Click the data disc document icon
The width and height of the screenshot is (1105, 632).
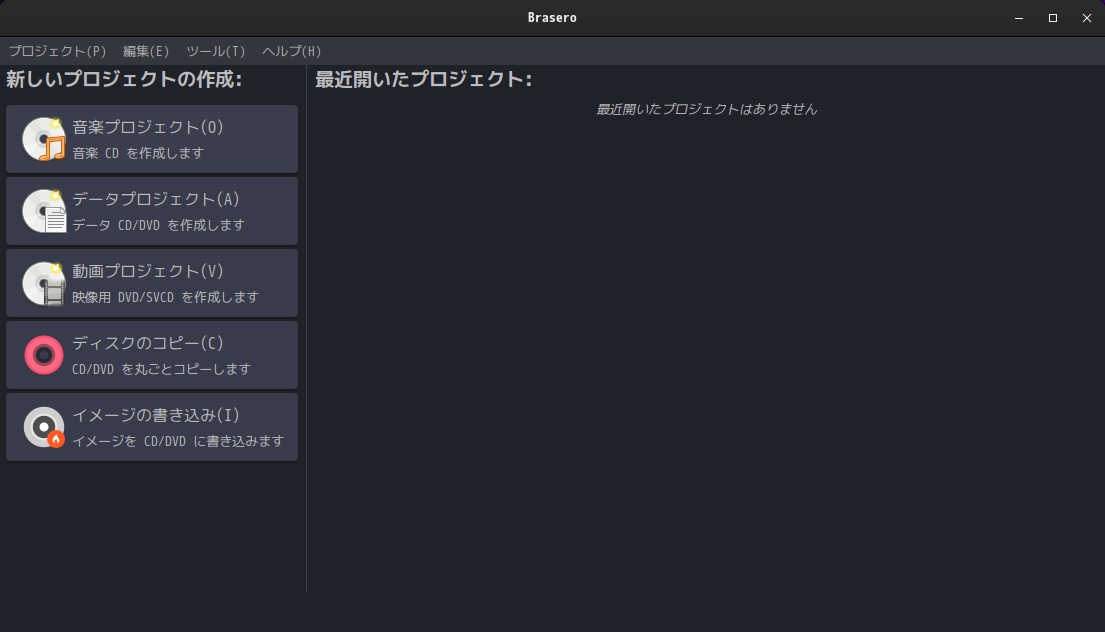pos(44,211)
